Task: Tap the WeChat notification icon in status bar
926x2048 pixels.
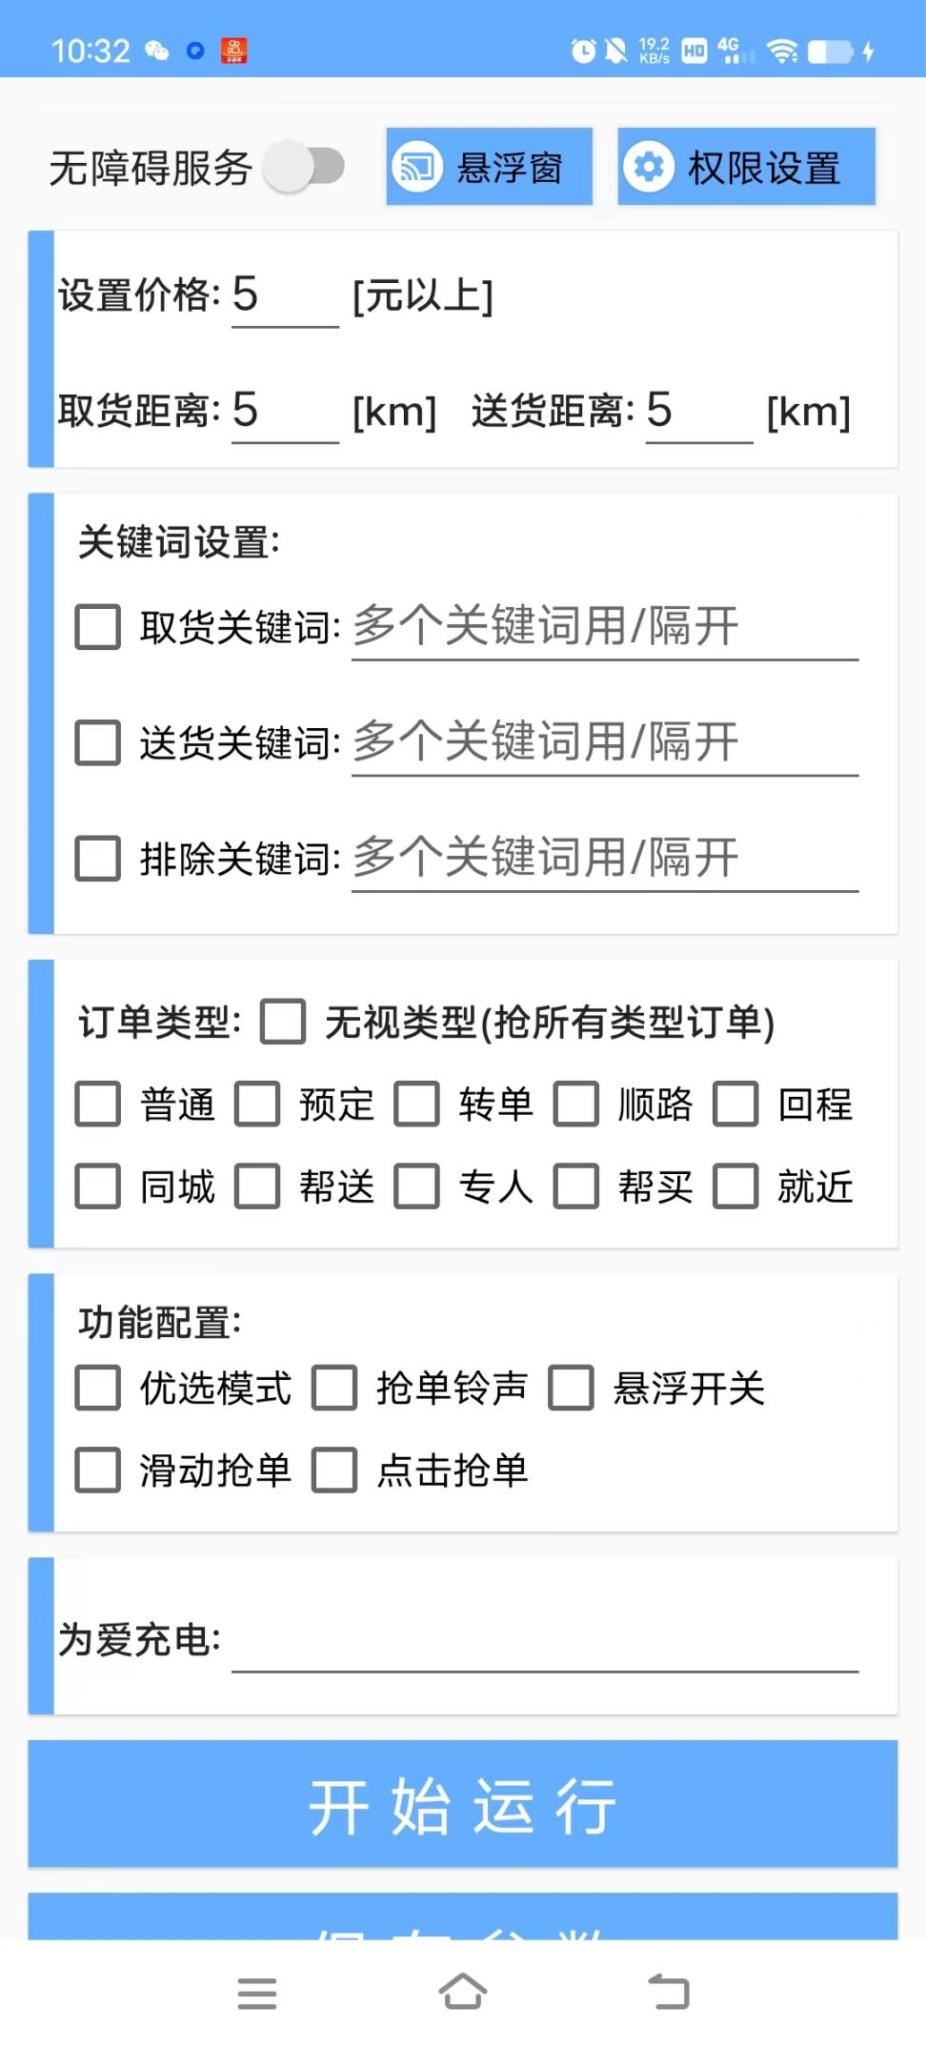Action: (157, 51)
